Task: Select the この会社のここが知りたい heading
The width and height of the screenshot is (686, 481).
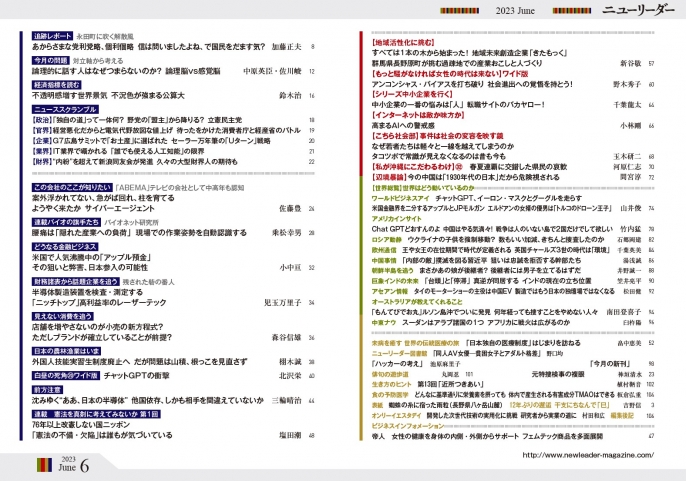Action: [71, 186]
